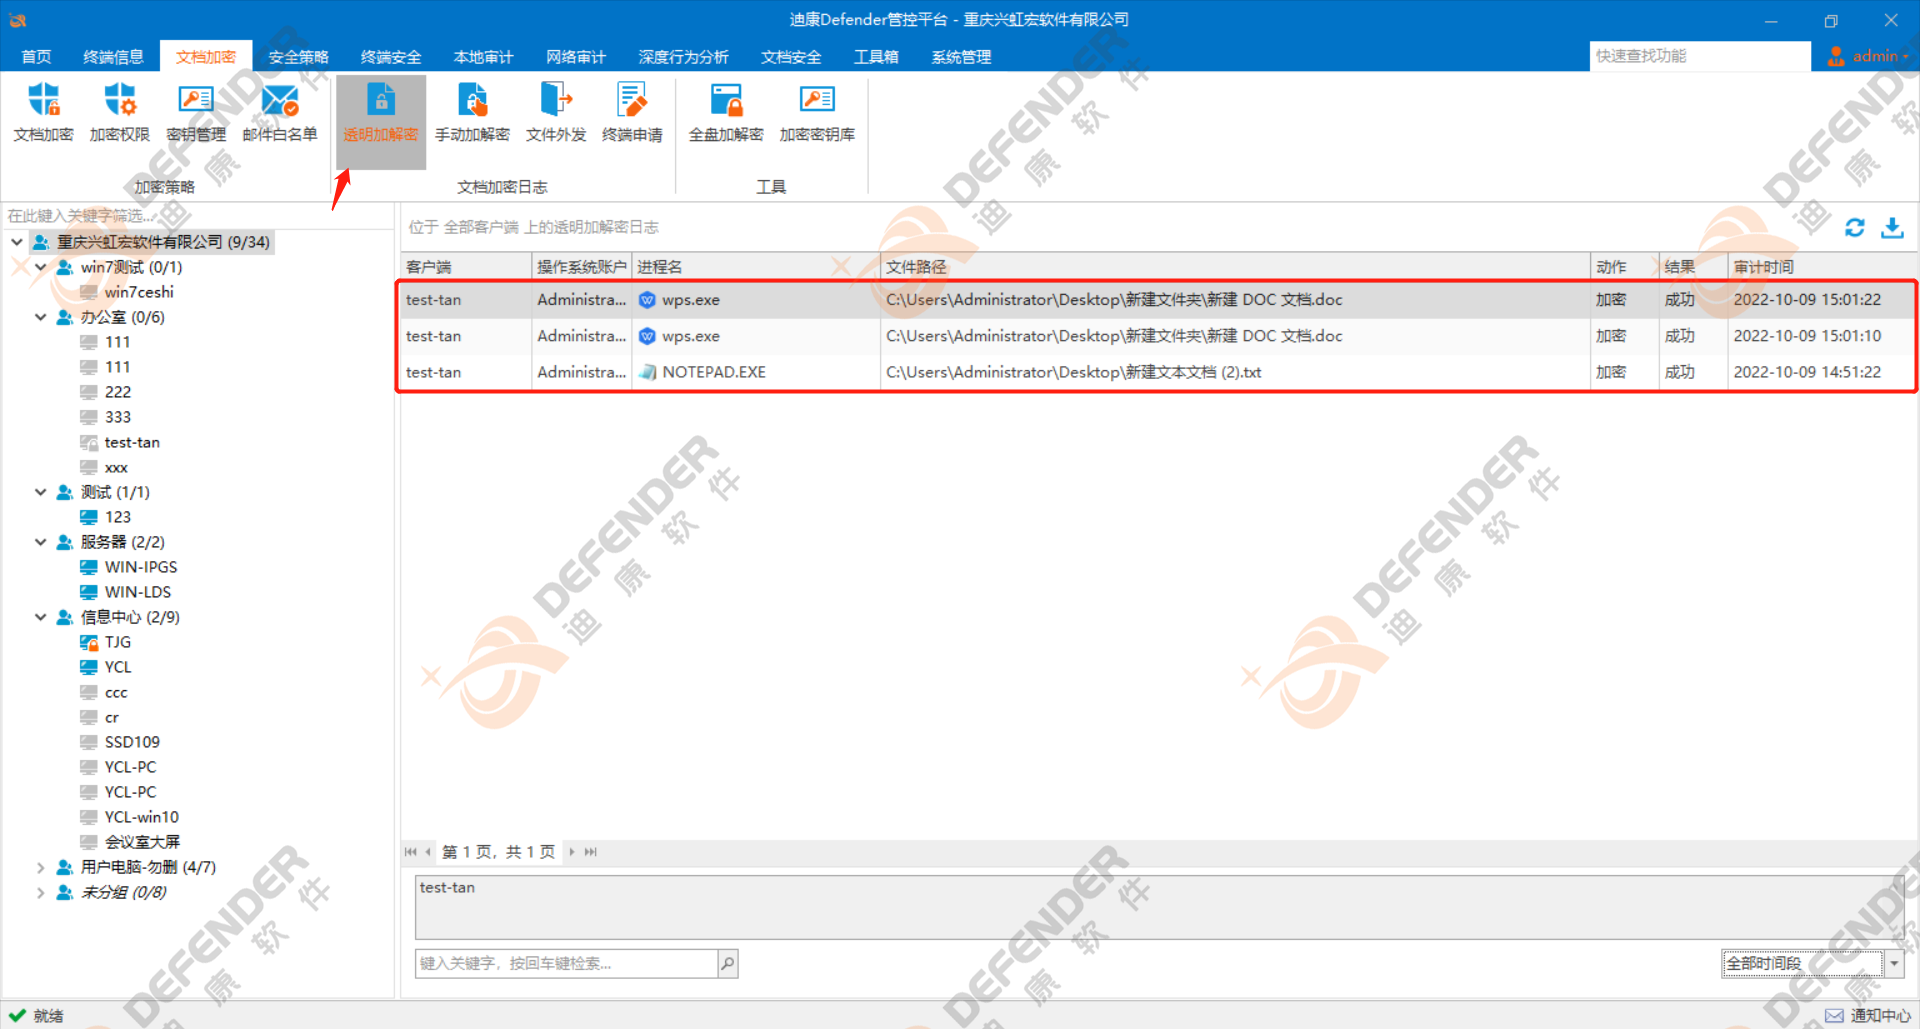The width and height of the screenshot is (1920, 1029).
Task: Sort by the 进程名 column header
Action: pos(756,267)
